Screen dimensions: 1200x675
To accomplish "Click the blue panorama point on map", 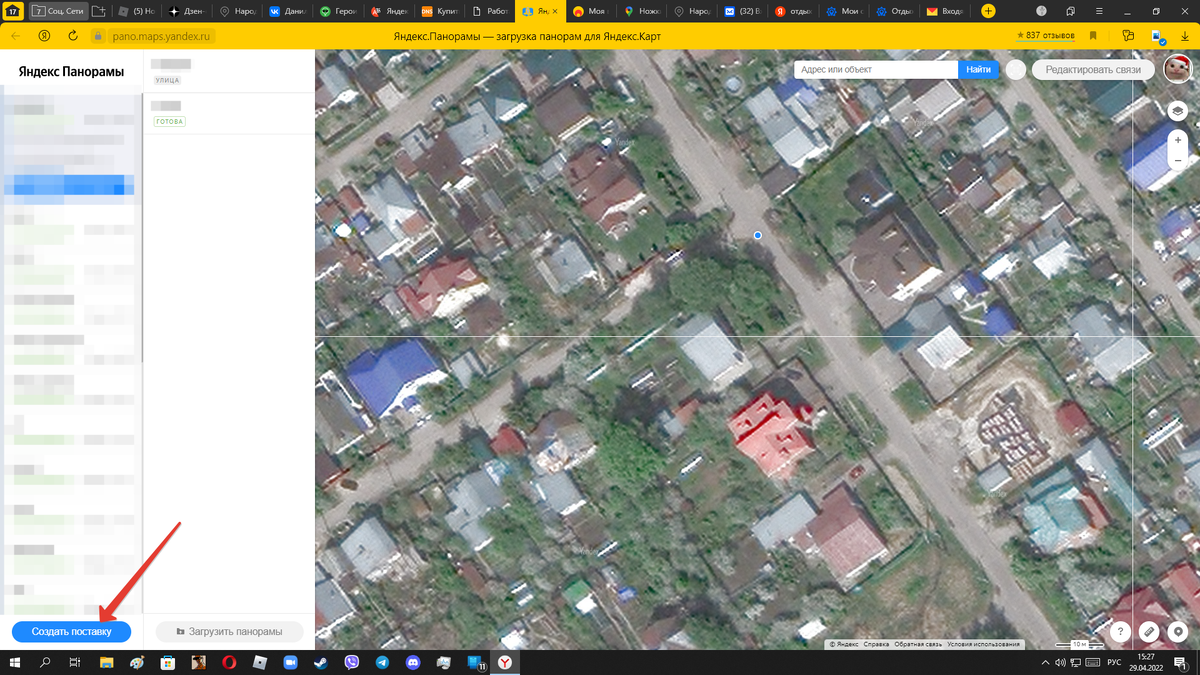I will pyautogui.click(x=758, y=235).
